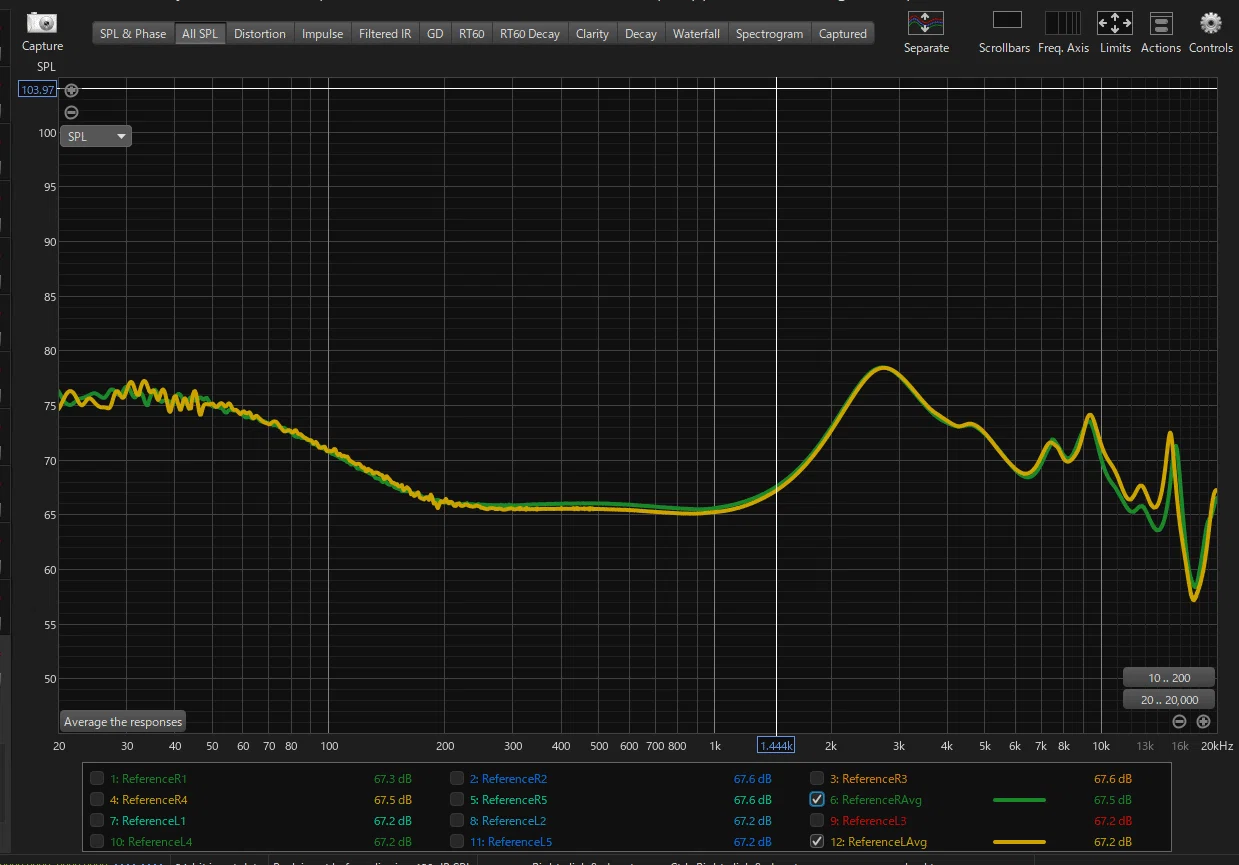Enable the ReferenceL3 trace checkbox
1239x865 pixels.
pos(817,820)
